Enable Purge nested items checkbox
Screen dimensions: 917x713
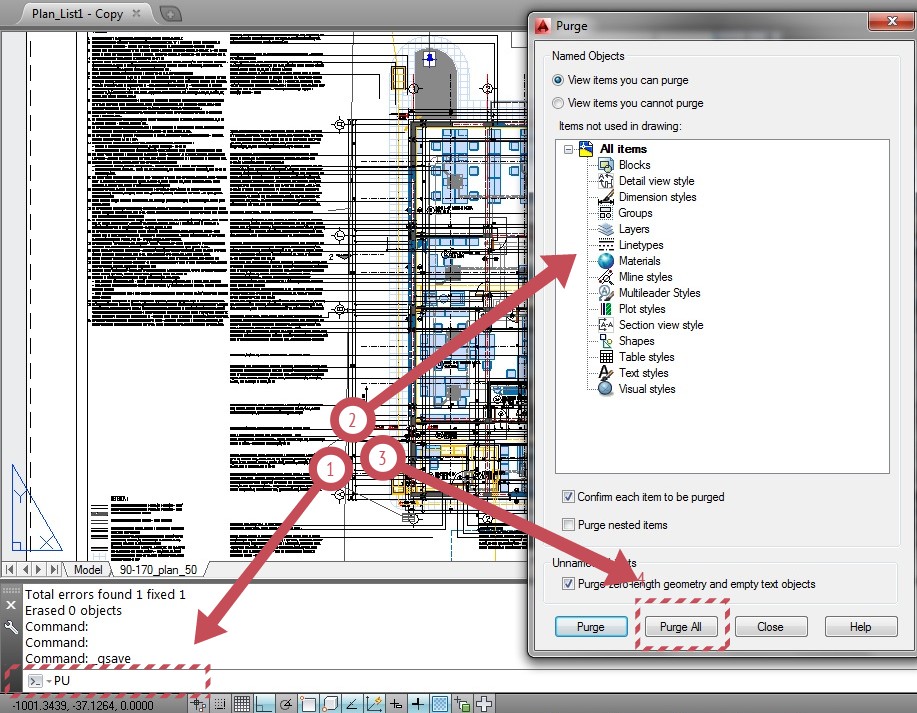[x=568, y=525]
